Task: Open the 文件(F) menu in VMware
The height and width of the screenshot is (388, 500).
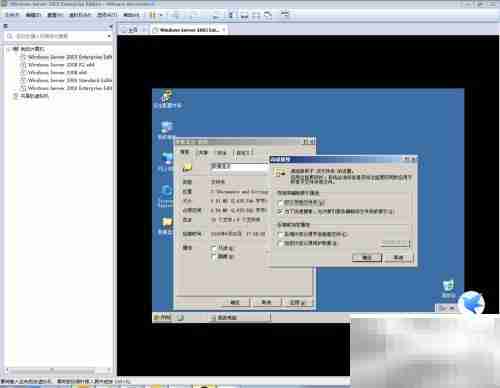Action: pos(12,15)
